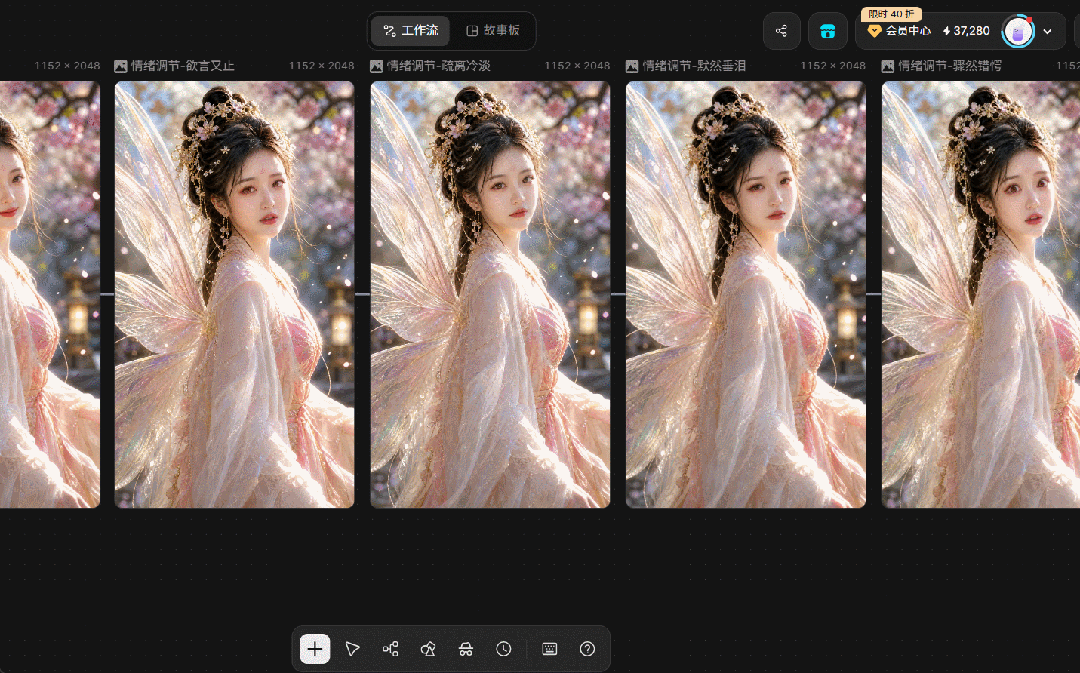Switch to the 工作流 tab
Image resolution: width=1080 pixels, height=673 pixels.
click(411, 30)
